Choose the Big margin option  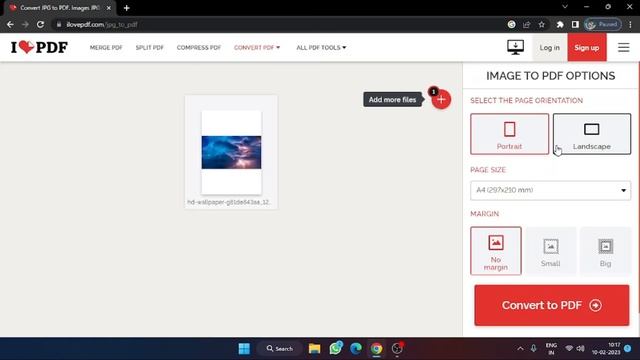(x=605, y=251)
